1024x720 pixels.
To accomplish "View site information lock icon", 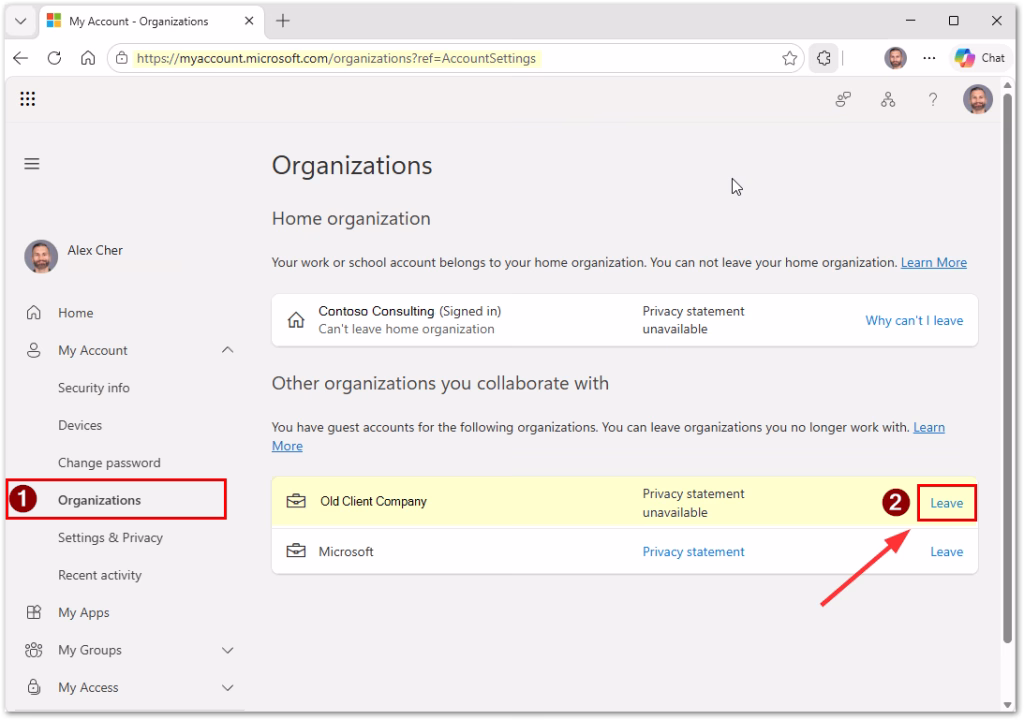I will click(x=121, y=58).
